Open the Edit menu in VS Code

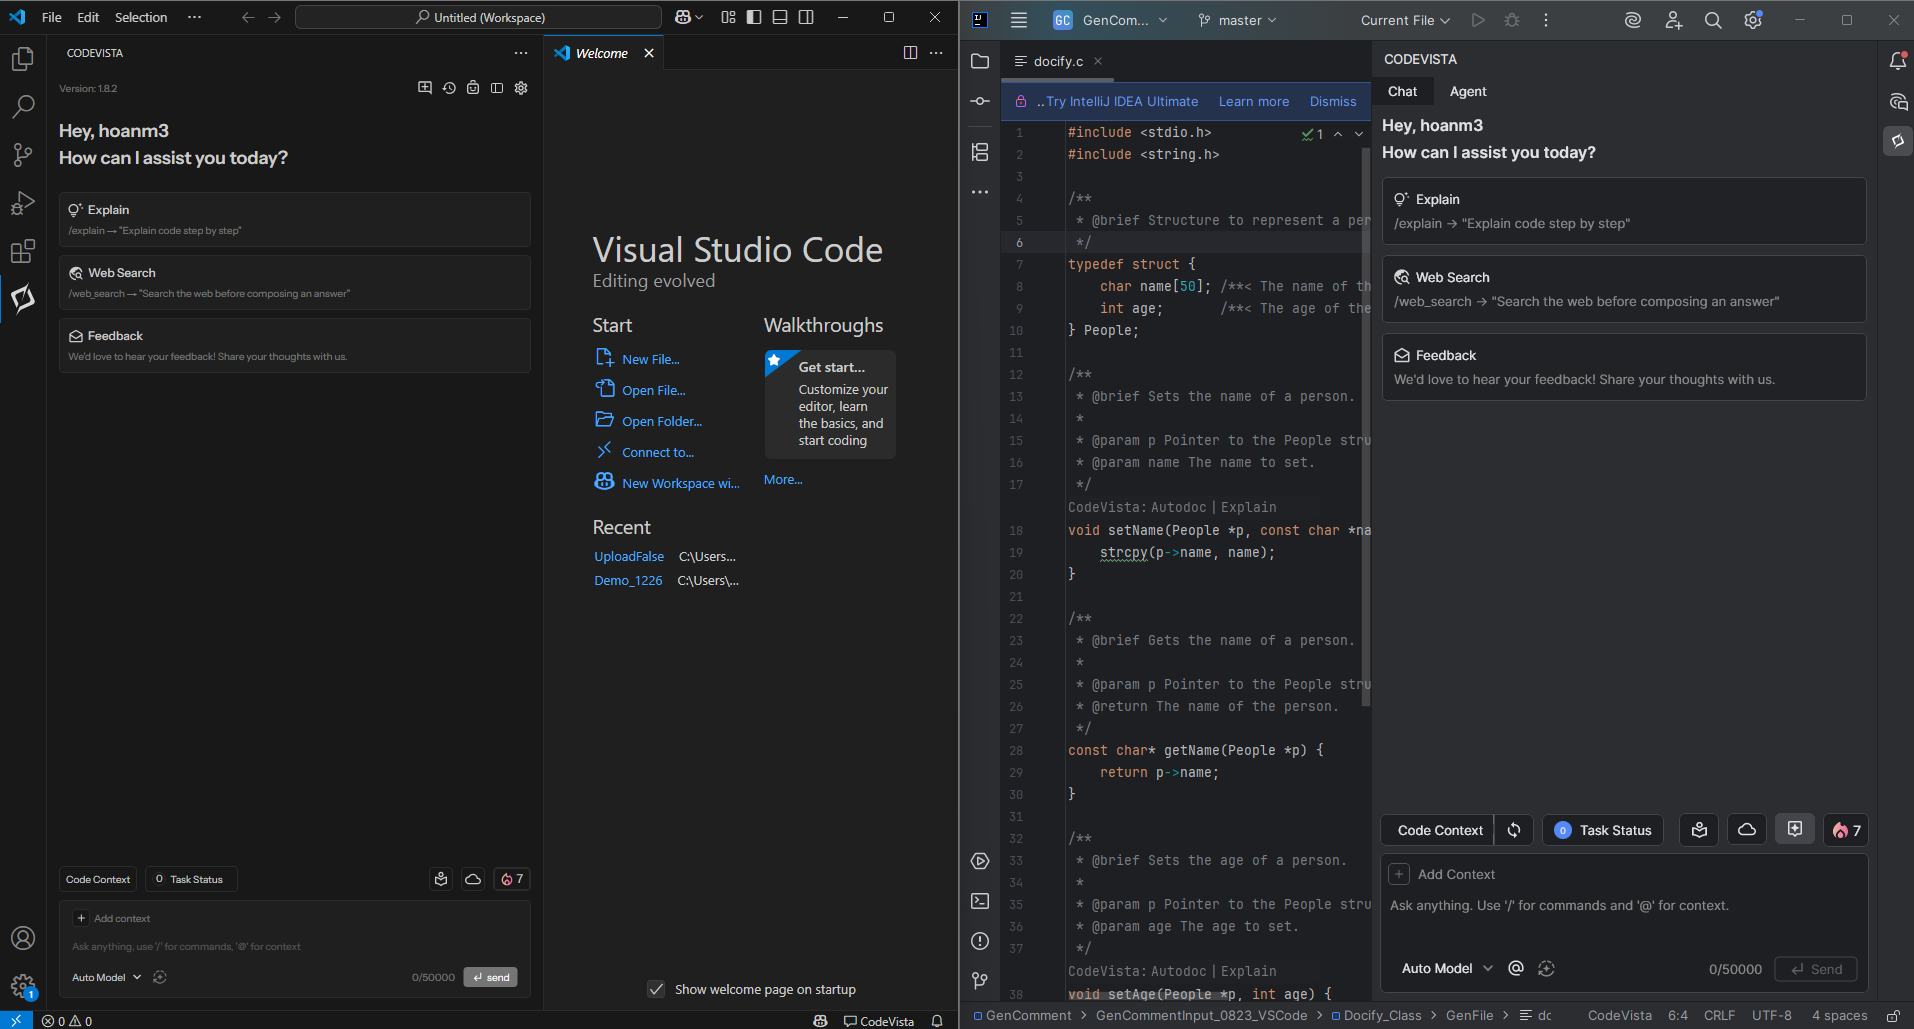88,17
